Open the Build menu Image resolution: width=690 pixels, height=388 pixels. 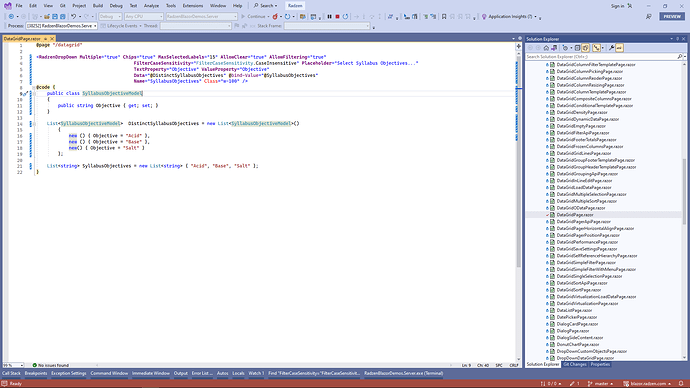tap(98, 6)
